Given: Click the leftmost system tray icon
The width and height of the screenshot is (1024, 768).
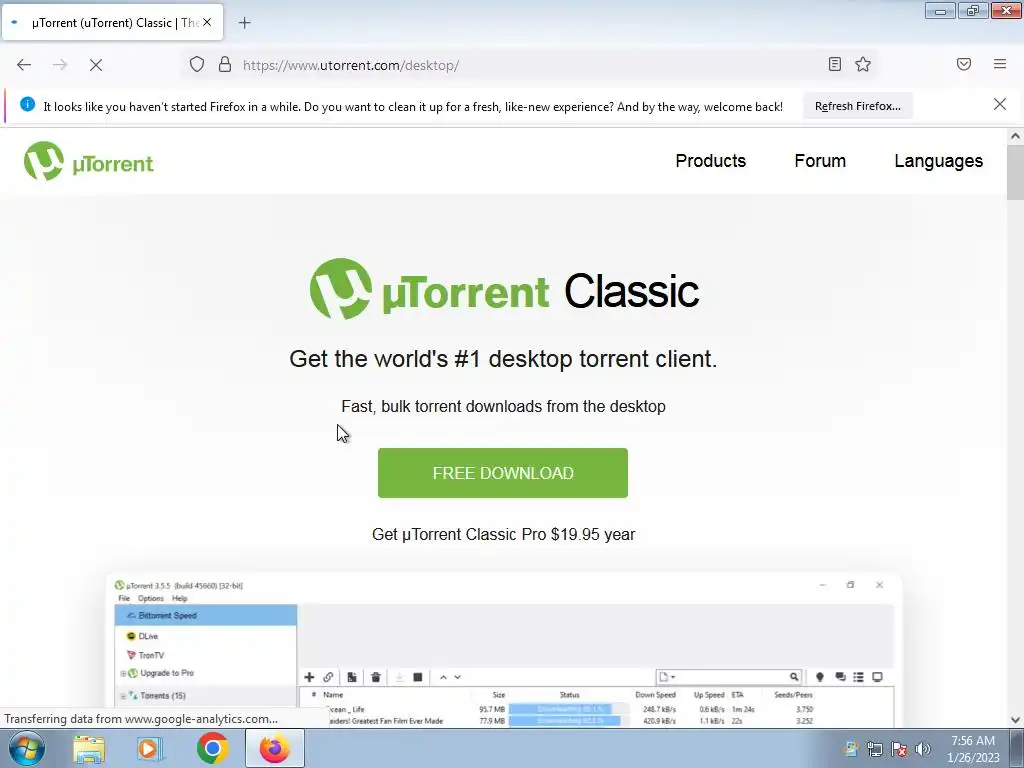Looking at the screenshot, I should click(850, 749).
